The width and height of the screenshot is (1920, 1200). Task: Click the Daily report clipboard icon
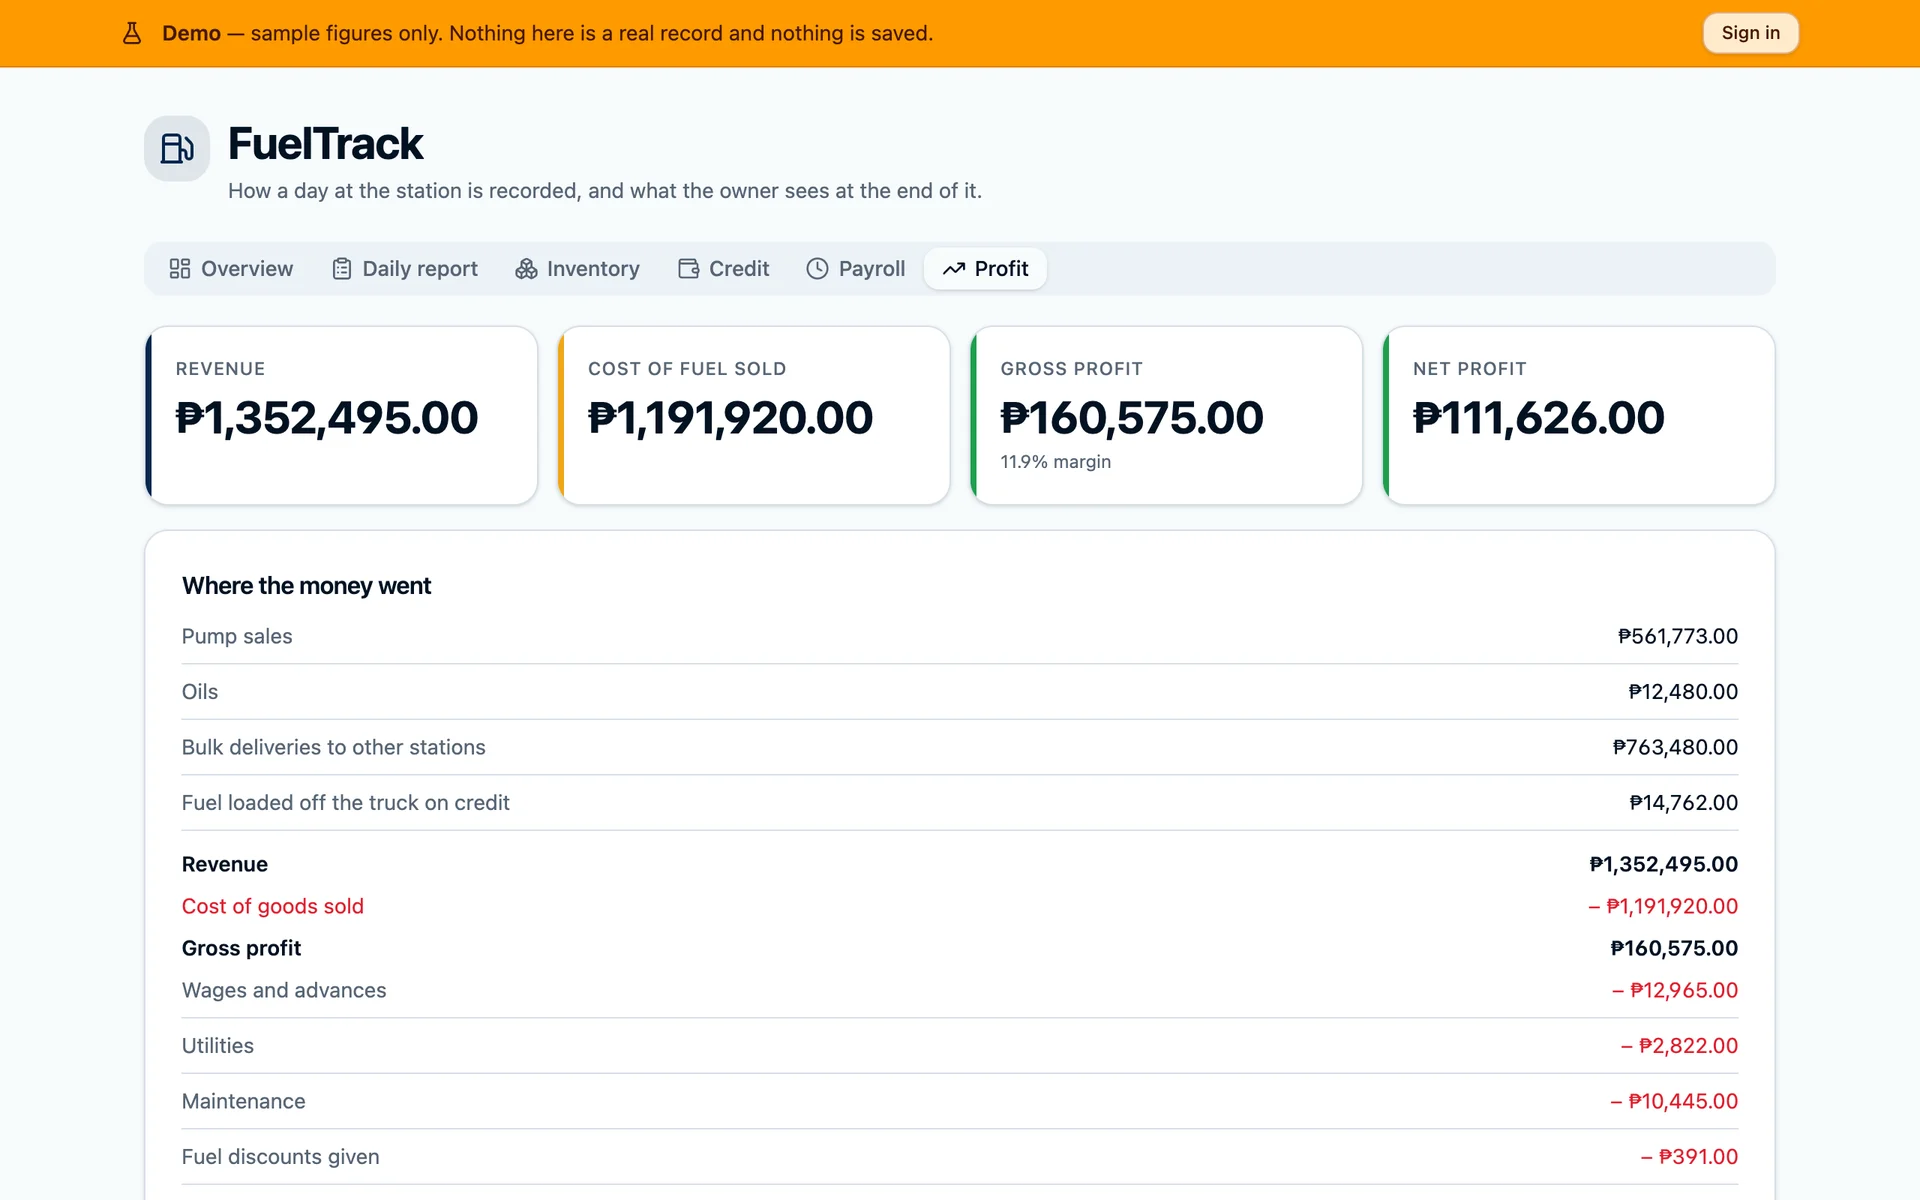pyautogui.click(x=342, y=269)
